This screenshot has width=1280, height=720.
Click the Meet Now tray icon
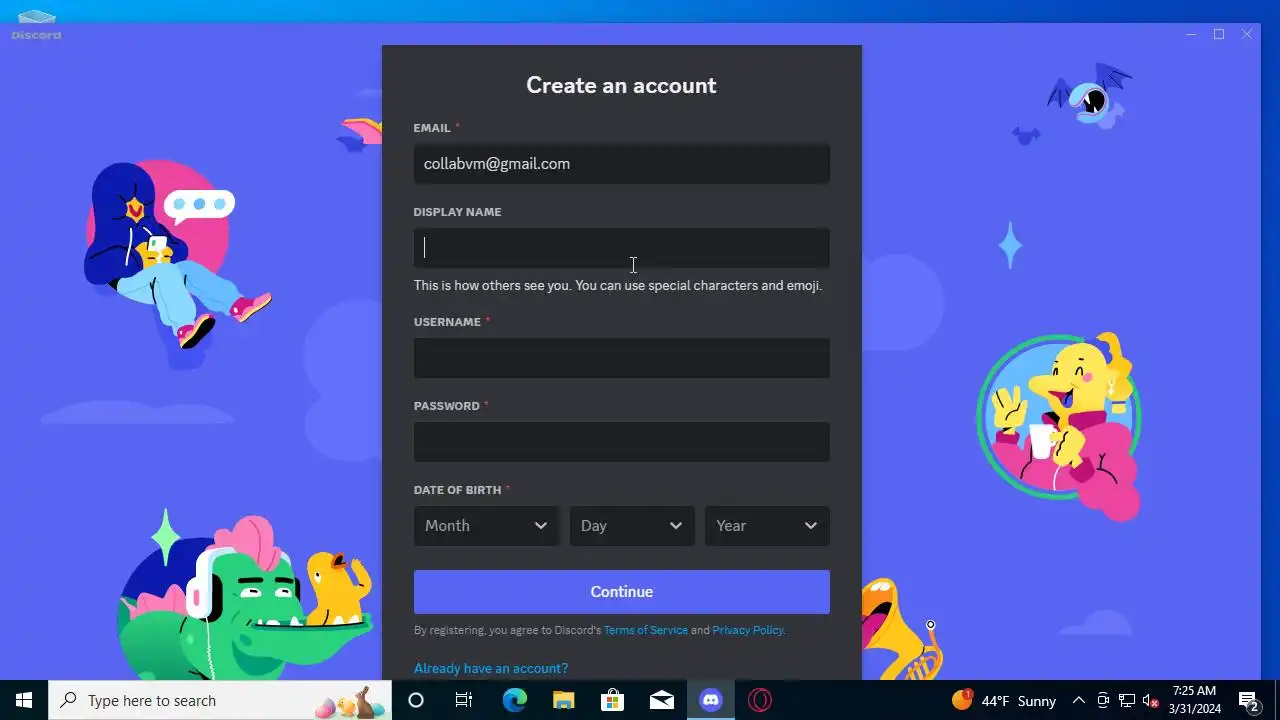click(1103, 701)
